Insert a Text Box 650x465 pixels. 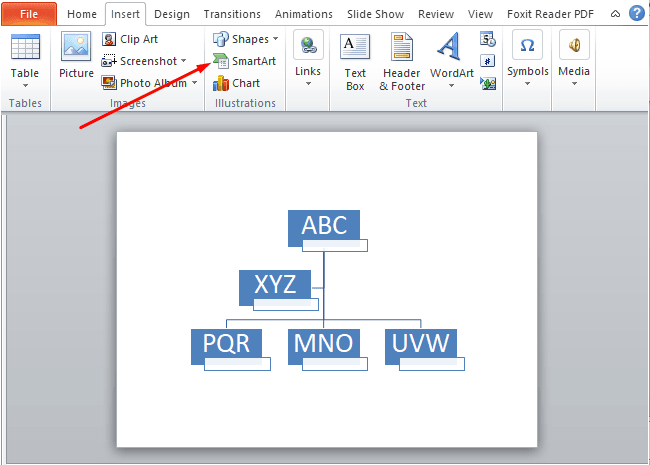point(355,62)
